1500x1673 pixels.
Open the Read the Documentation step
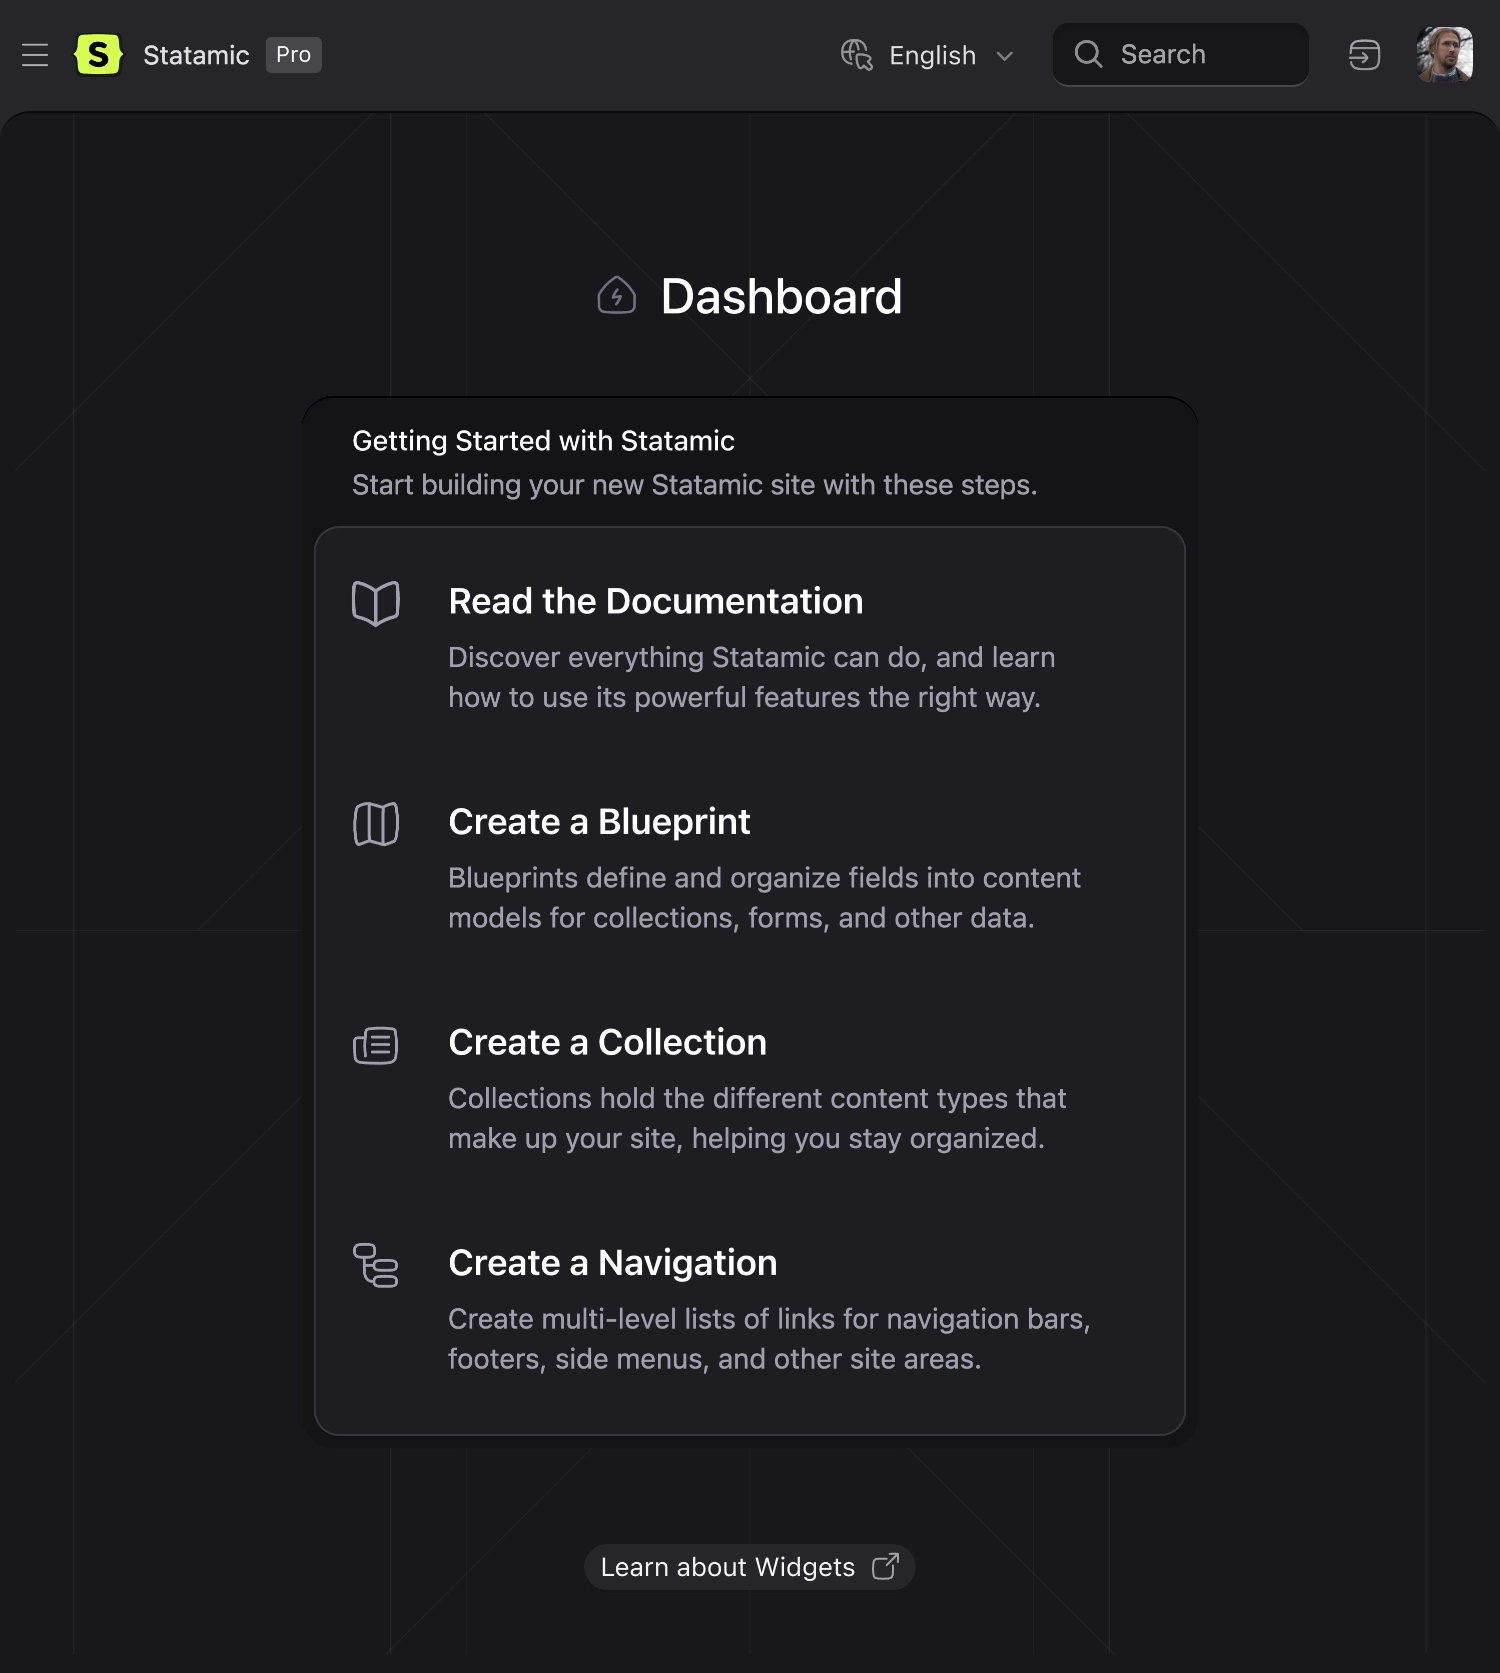click(x=656, y=601)
